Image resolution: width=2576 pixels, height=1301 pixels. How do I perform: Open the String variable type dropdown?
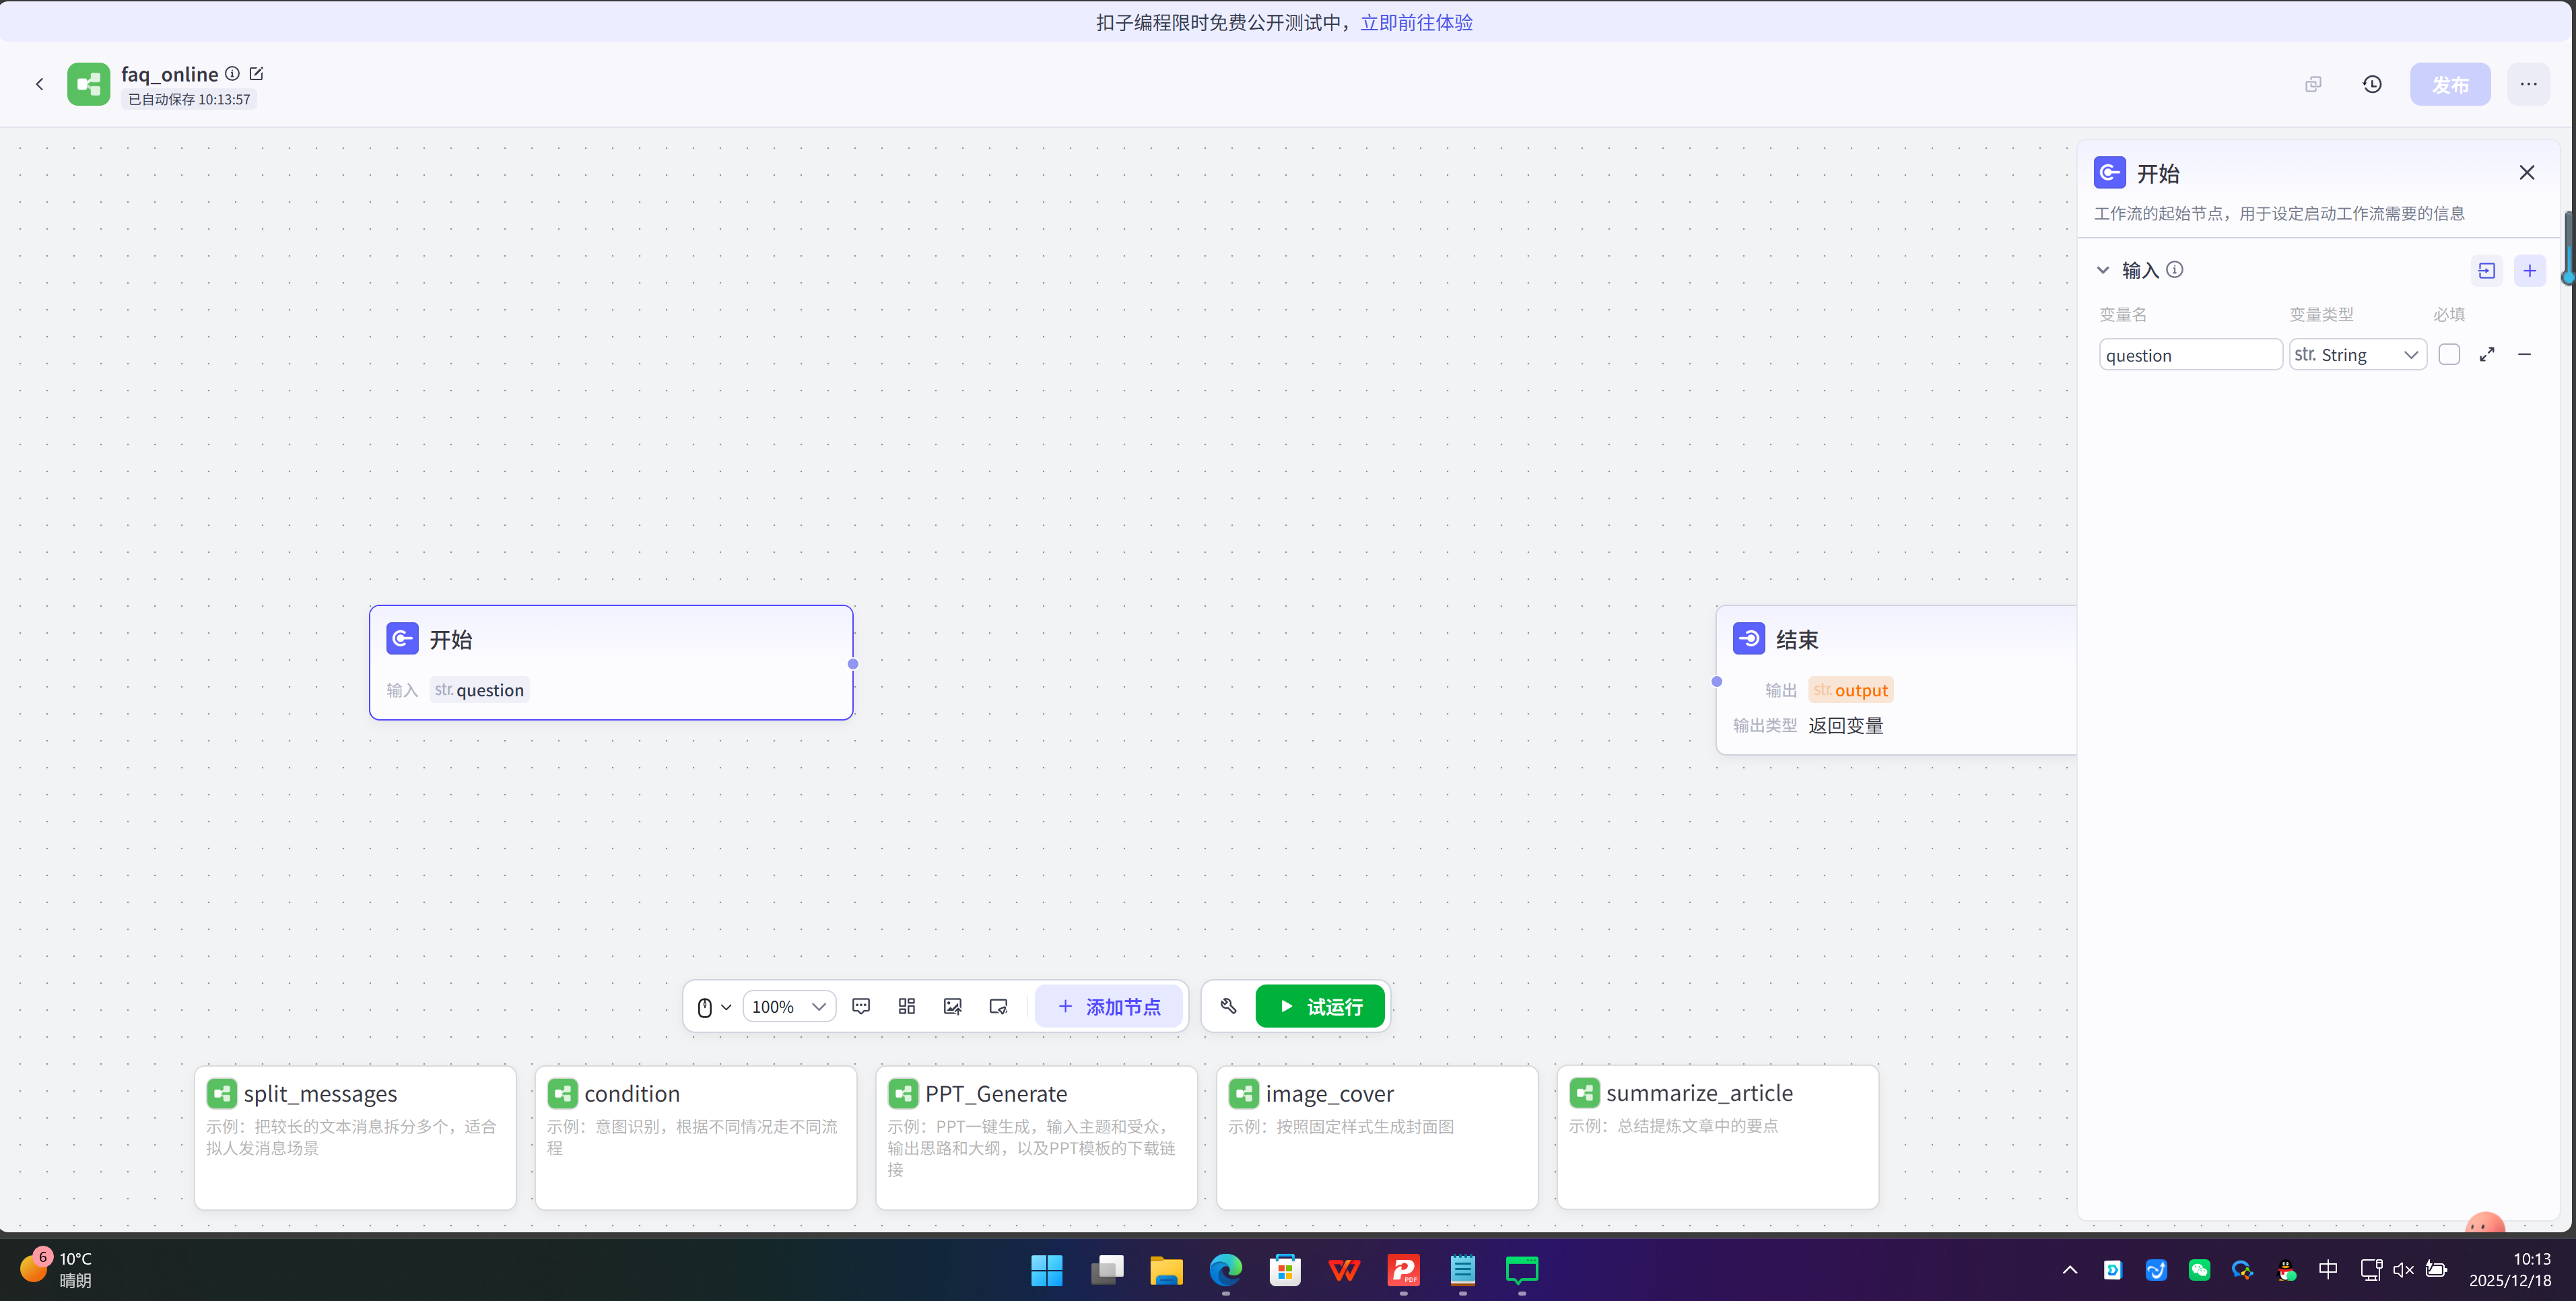(2357, 355)
